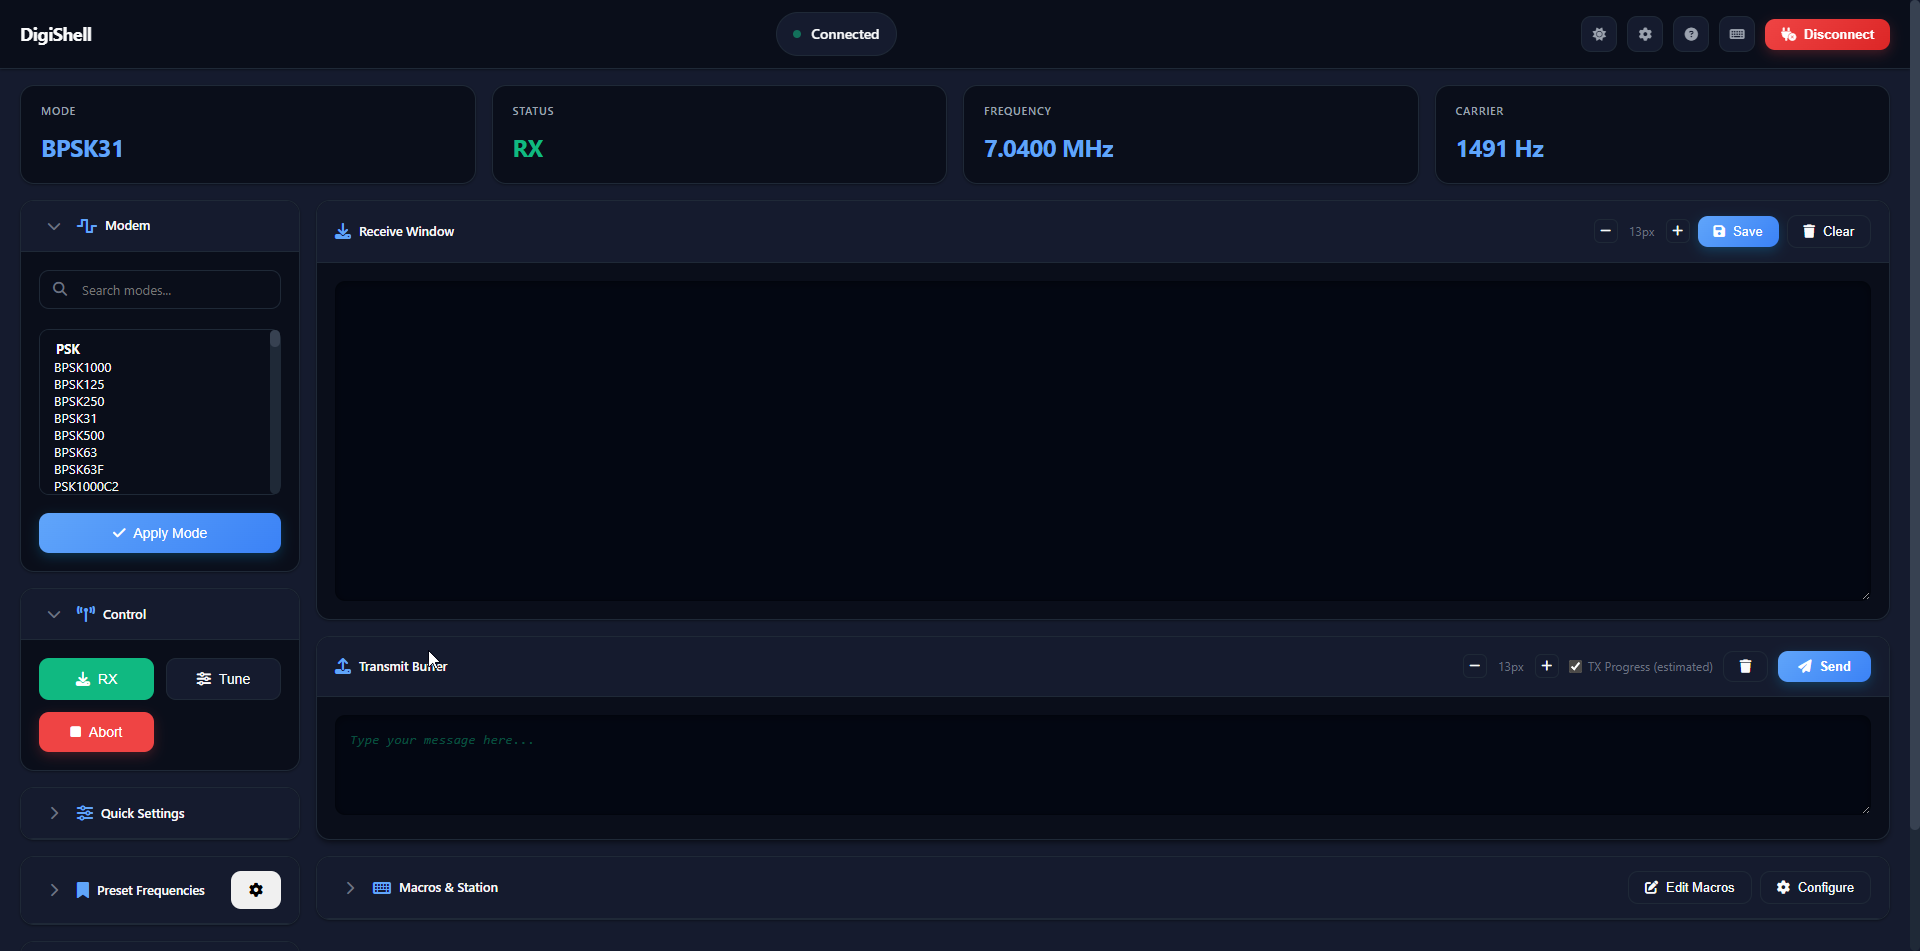
Task: Increase receive font size with plus stepper
Action: 1677,231
